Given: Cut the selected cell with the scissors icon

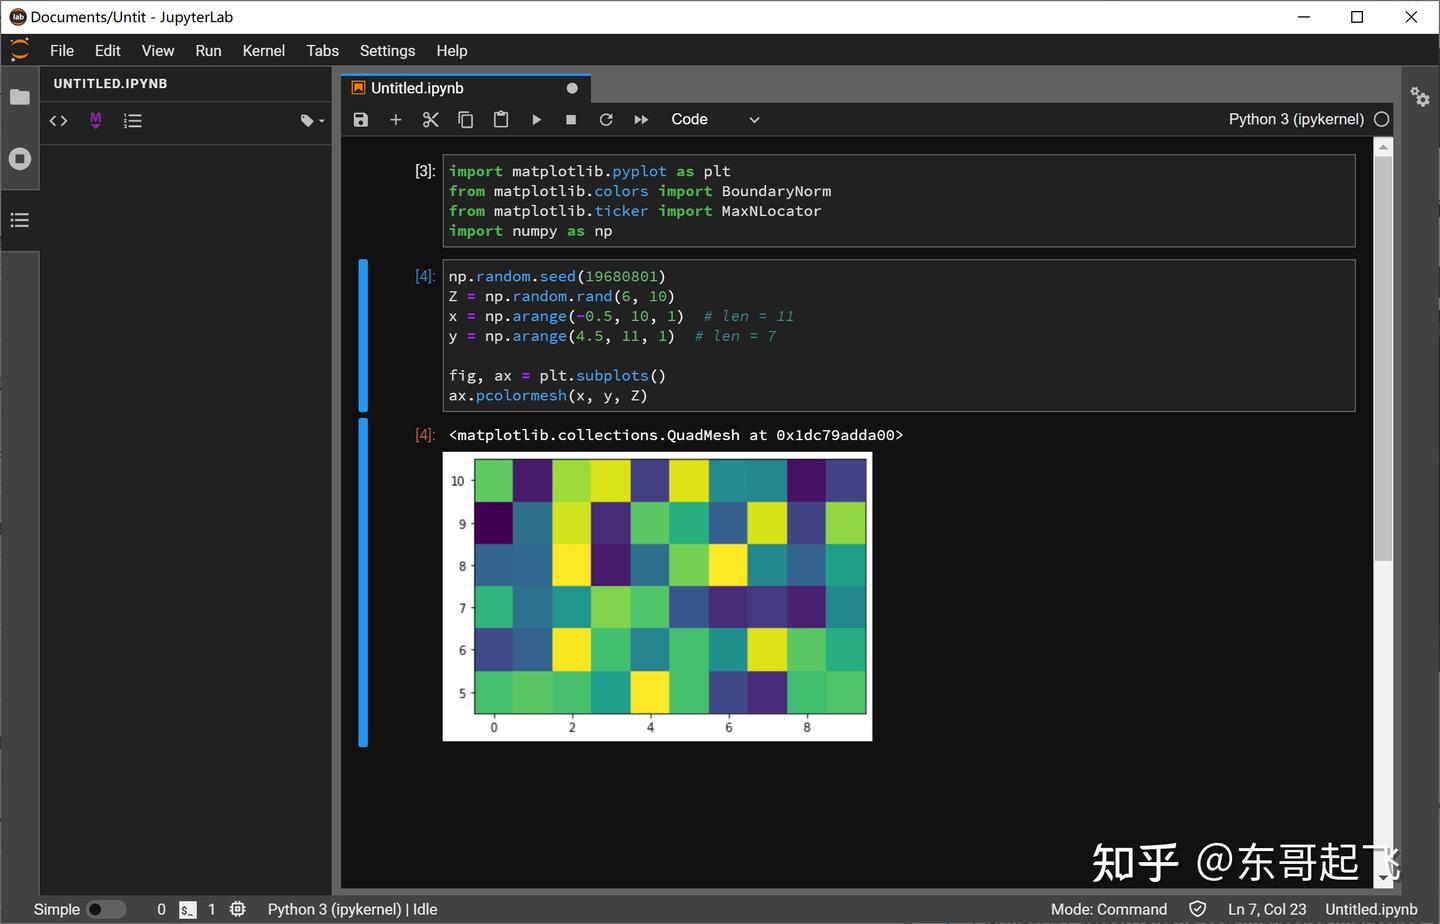Looking at the screenshot, I should (430, 119).
